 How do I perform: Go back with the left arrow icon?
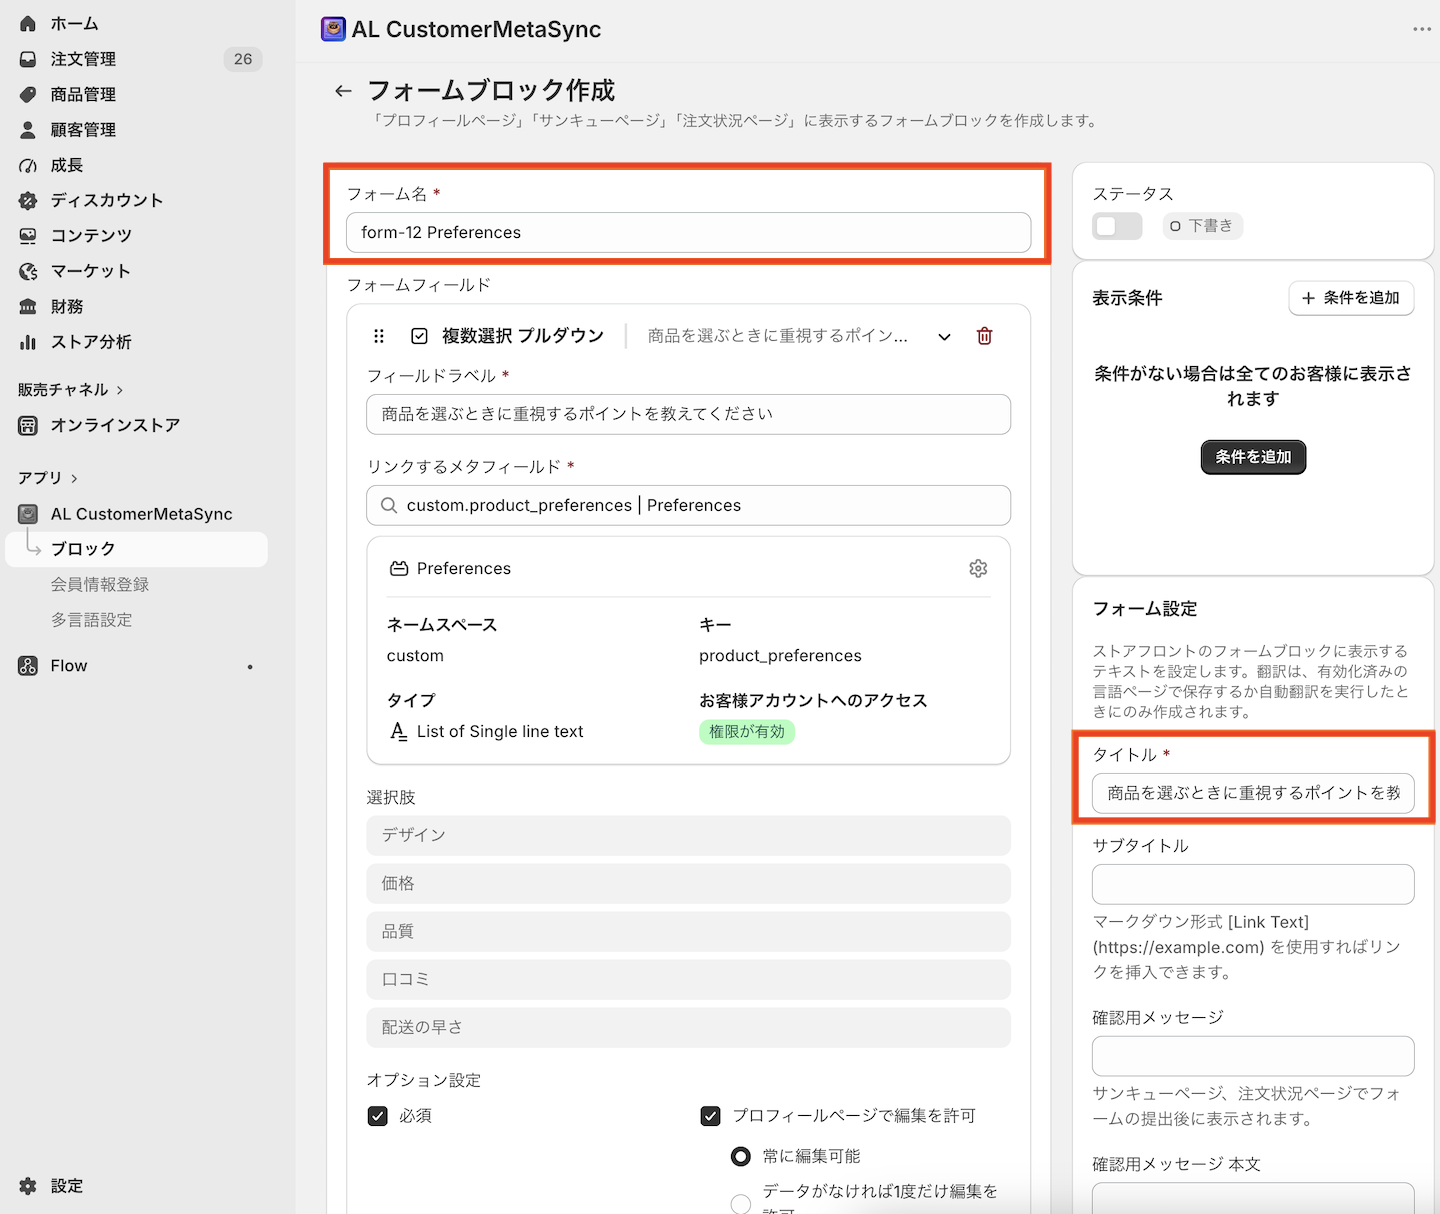(343, 91)
